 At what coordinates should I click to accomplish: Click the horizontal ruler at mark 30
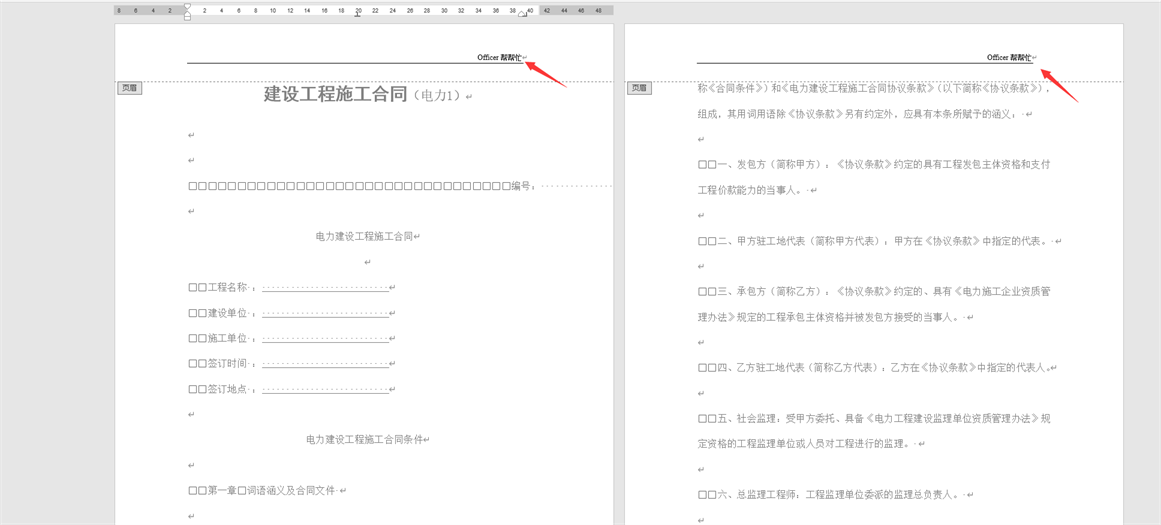pyautogui.click(x=444, y=10)
